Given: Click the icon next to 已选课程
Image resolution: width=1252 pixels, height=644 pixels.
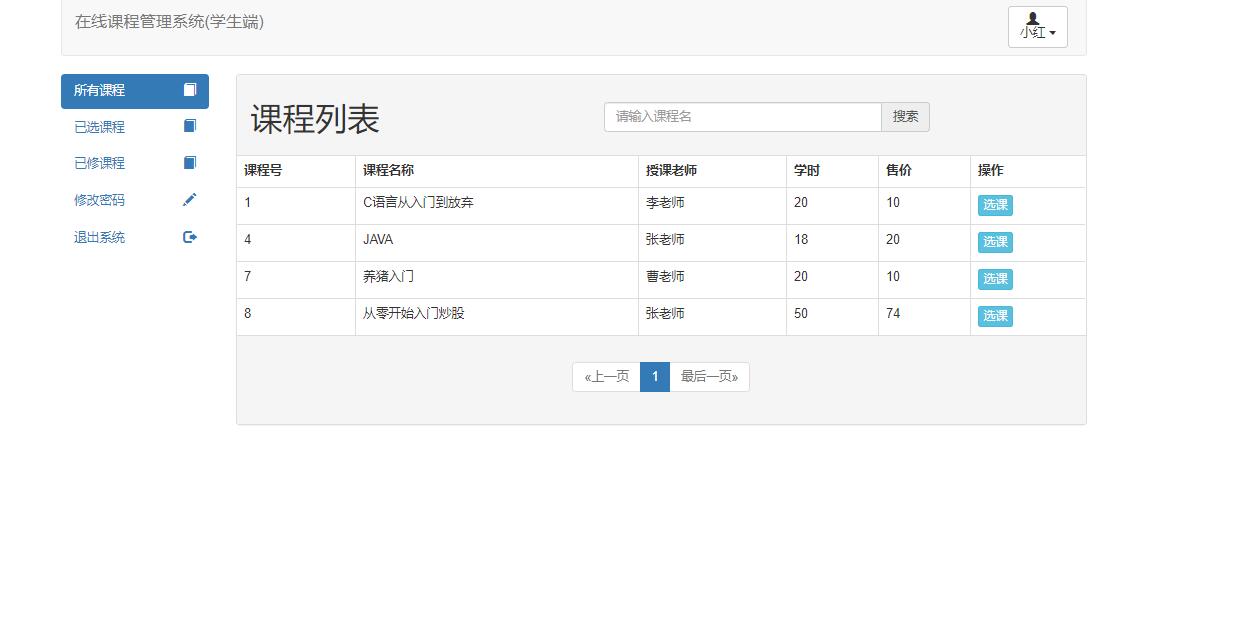Looking at the screenshot, I should coord(189,126).
